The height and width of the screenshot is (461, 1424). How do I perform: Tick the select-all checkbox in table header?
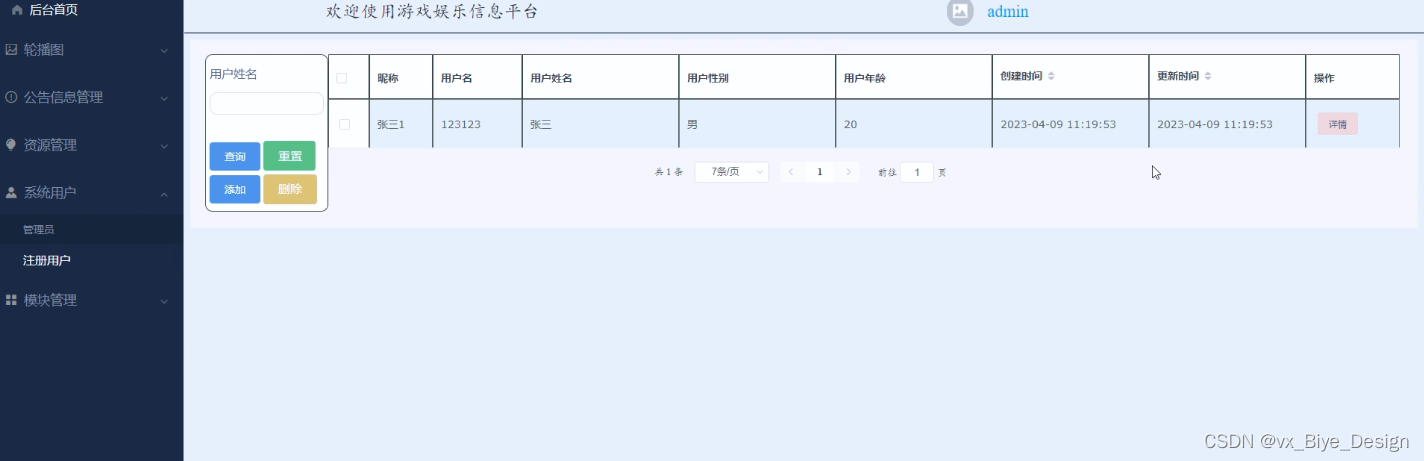(342, 78)
